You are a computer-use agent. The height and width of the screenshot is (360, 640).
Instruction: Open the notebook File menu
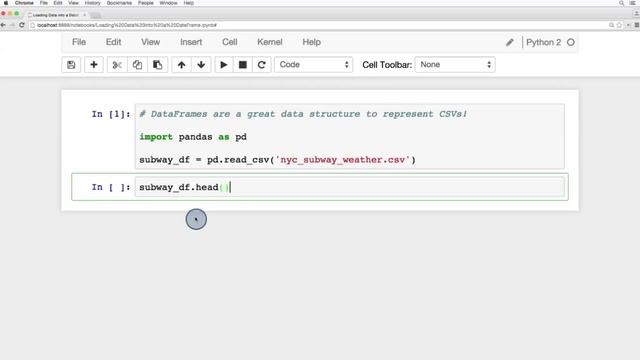(79, 42)
